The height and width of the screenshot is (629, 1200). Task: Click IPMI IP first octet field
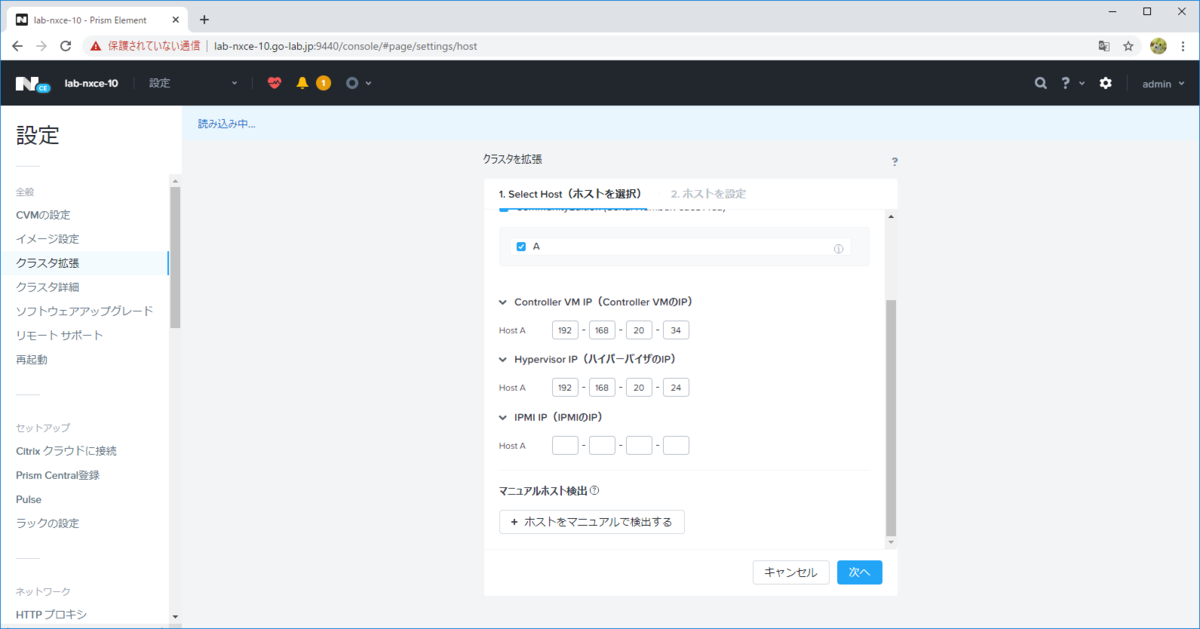click(x=565, y=445)
